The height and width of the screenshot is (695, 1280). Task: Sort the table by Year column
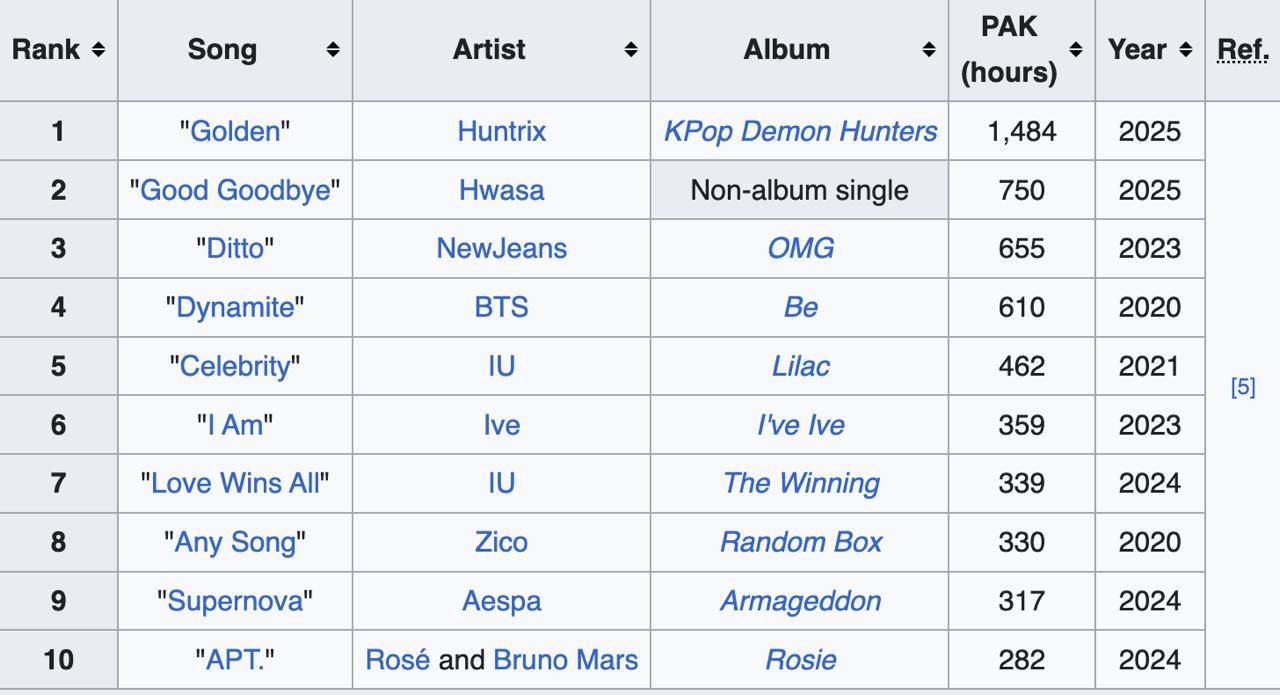(x=1186, y=49)
